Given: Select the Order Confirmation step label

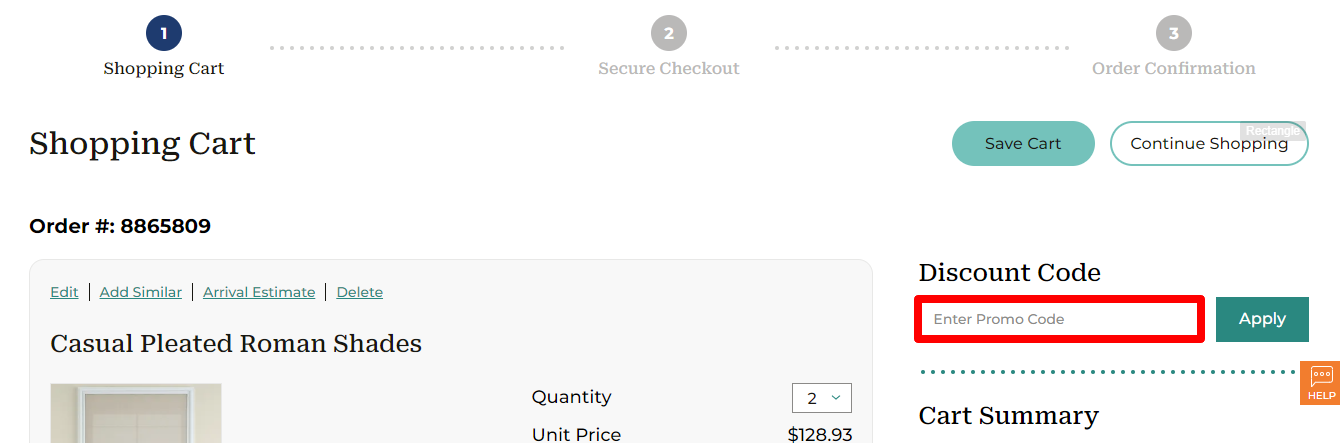Looking at the screenshot, I should coord(1173,69).
